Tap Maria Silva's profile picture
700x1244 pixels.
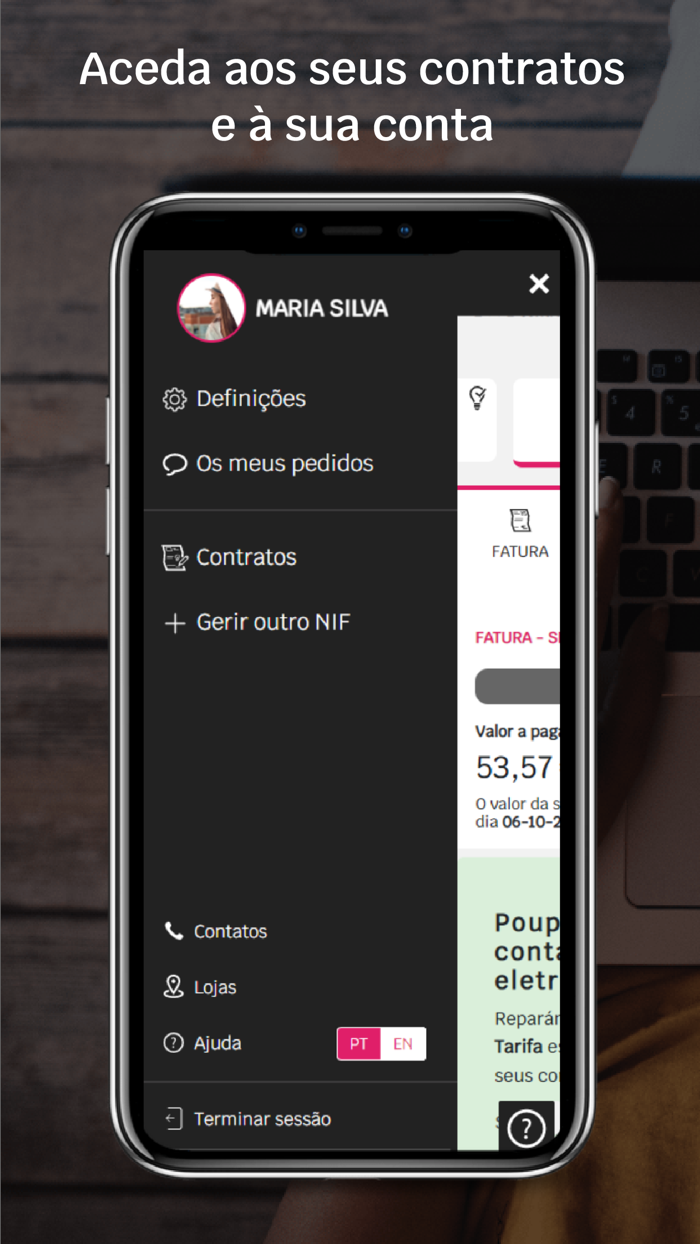211,308
